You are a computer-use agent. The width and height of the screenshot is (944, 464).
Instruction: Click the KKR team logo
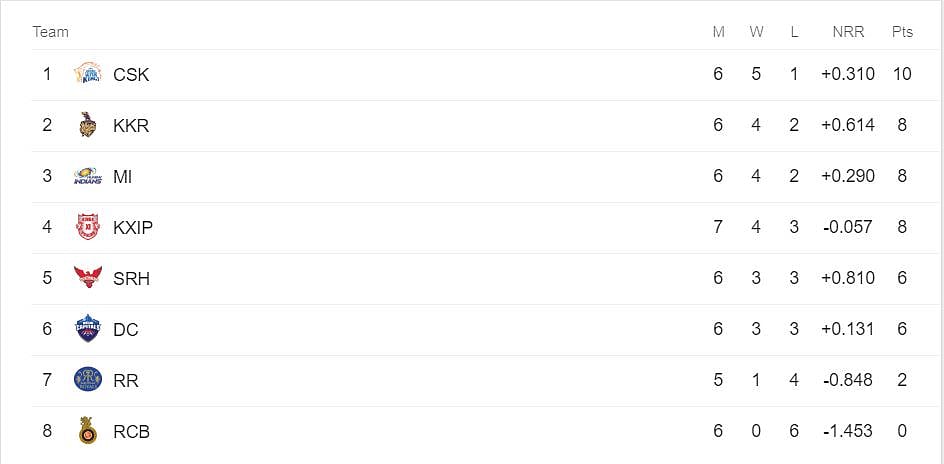[88, 125]
